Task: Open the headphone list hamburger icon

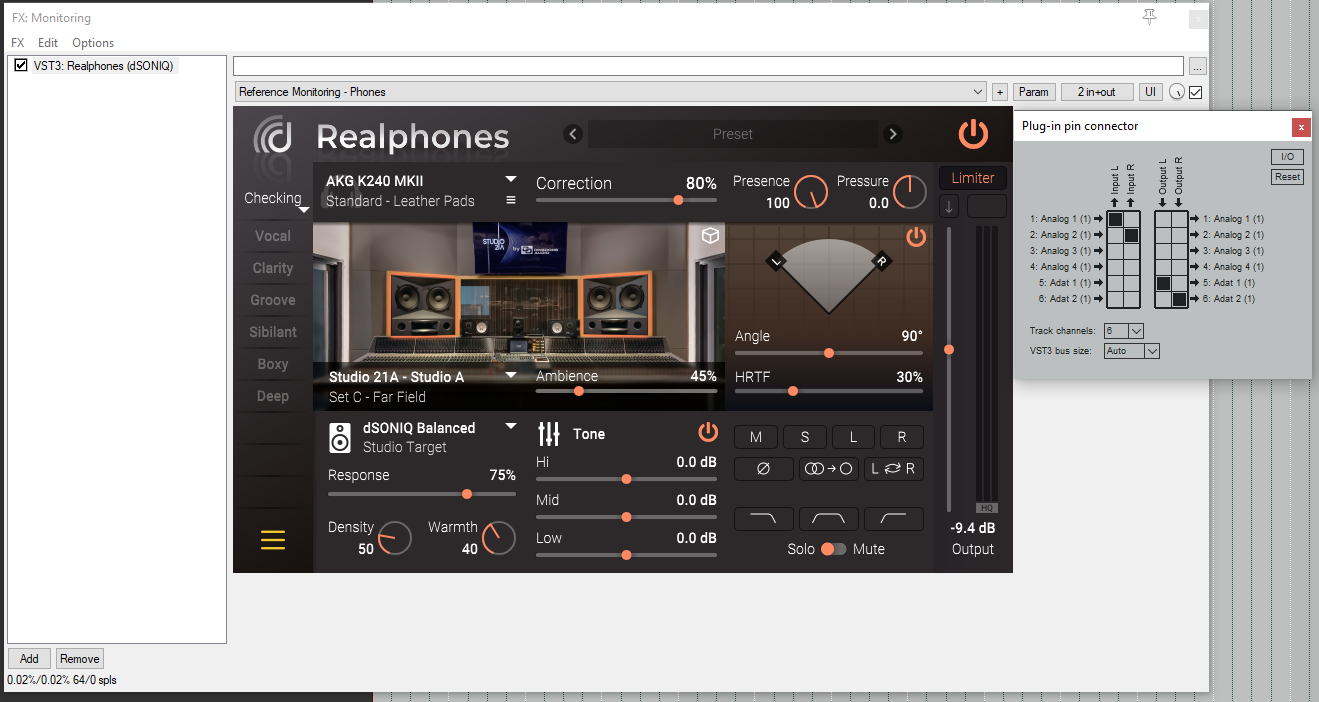Action: click(511, 200)
